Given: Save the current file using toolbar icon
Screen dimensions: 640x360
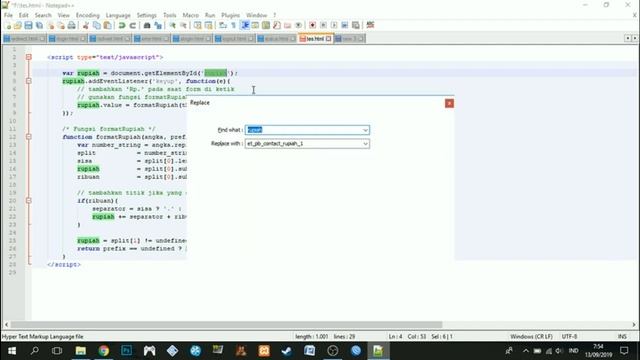Looking at the screenshot, I should point(28,25).
